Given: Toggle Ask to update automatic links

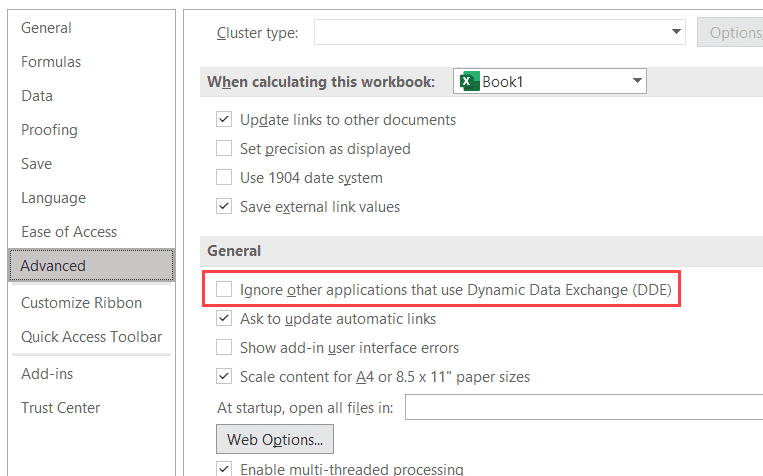Looking at the screenshot, I should click(x=224, y=319).
